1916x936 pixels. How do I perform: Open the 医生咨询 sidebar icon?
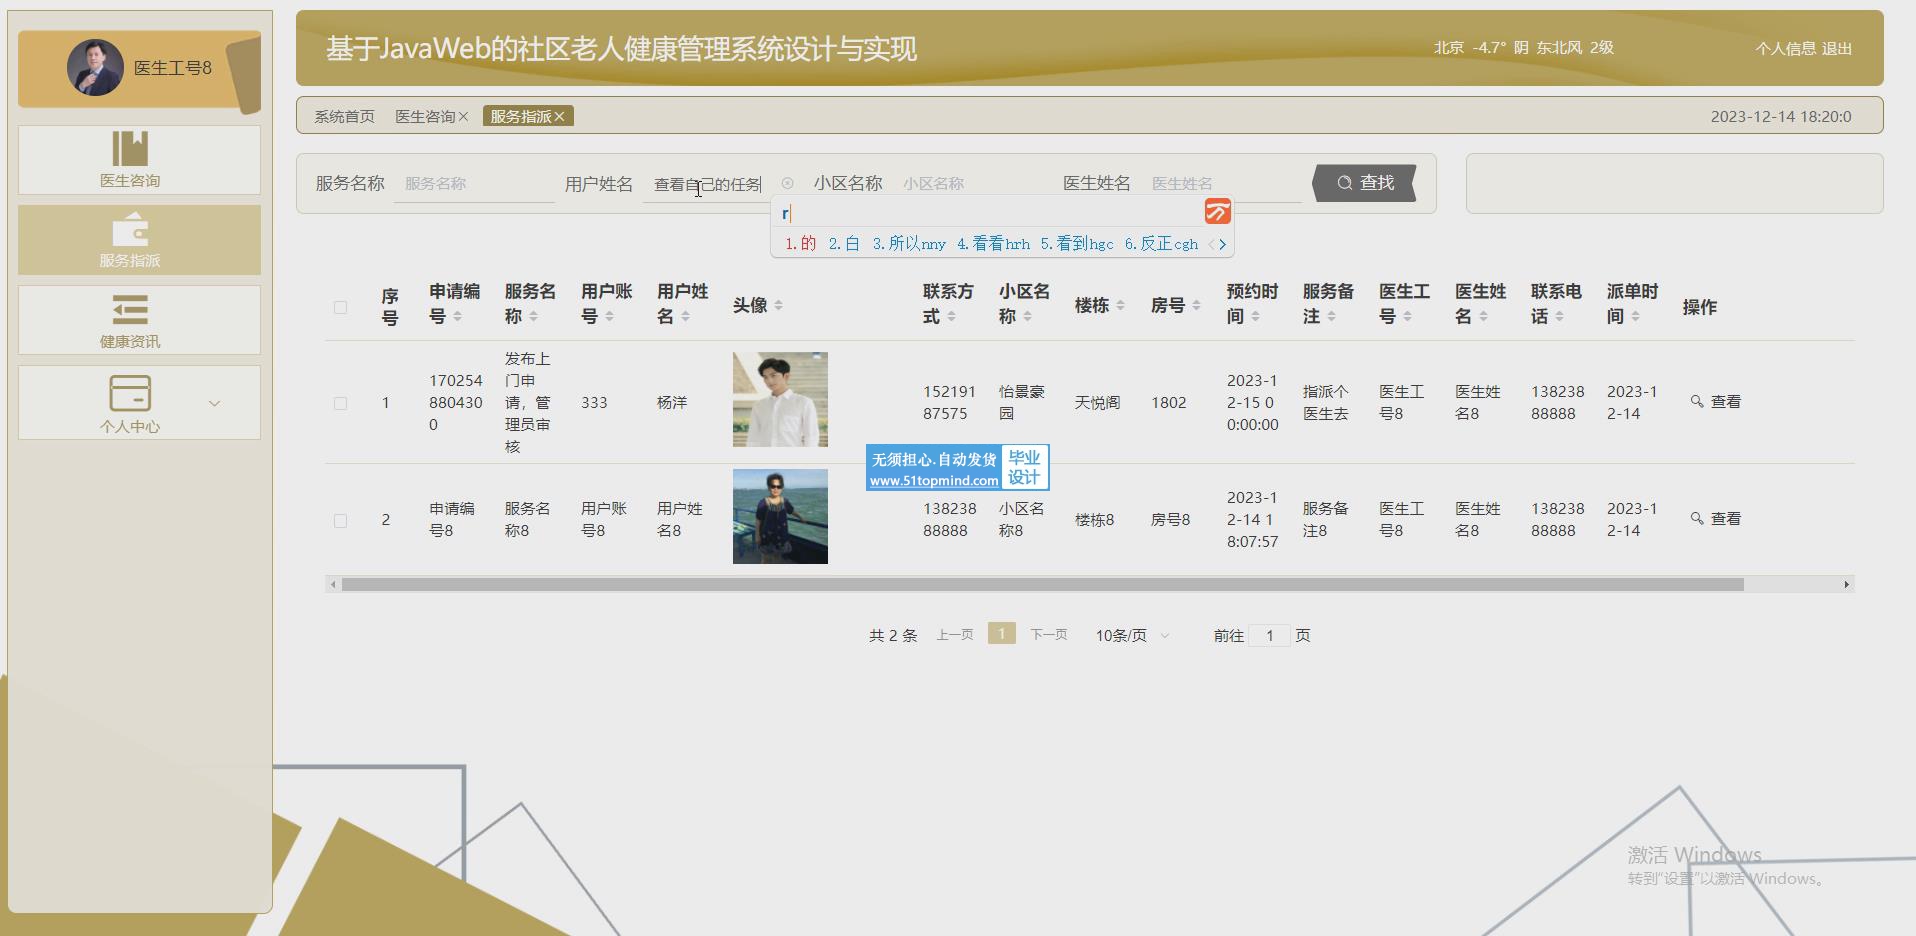[130, 149]
